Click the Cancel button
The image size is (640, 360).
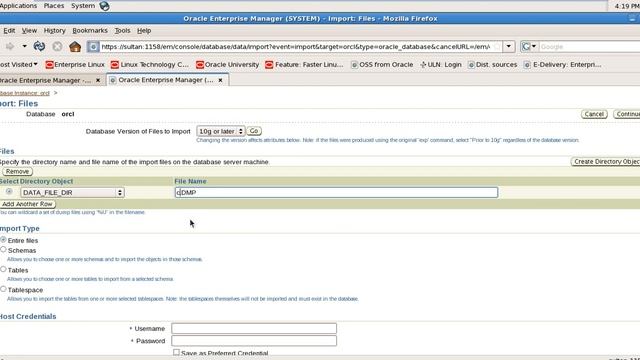594,114
